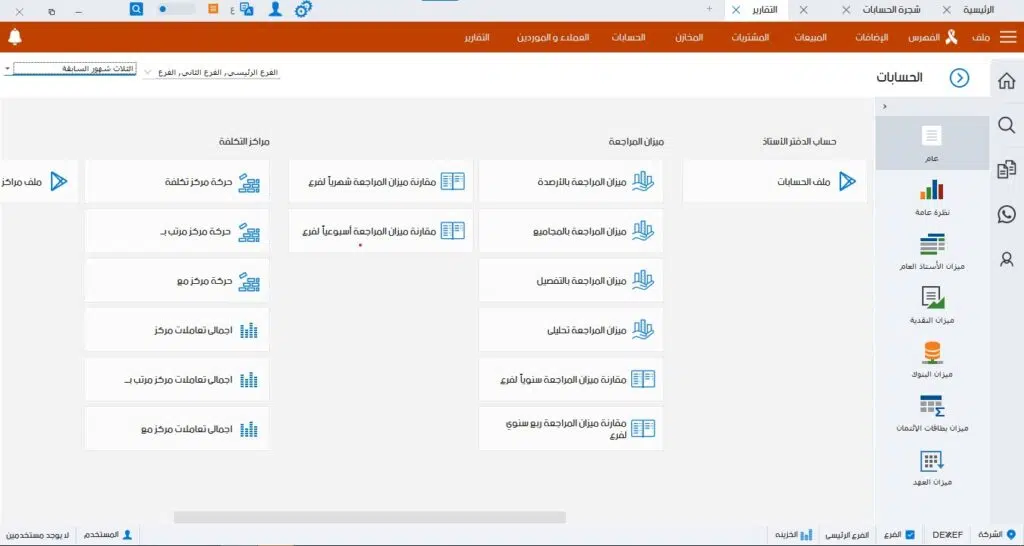Click the orange square icon in title bar

pyautogui.click(x=213, y=9)
